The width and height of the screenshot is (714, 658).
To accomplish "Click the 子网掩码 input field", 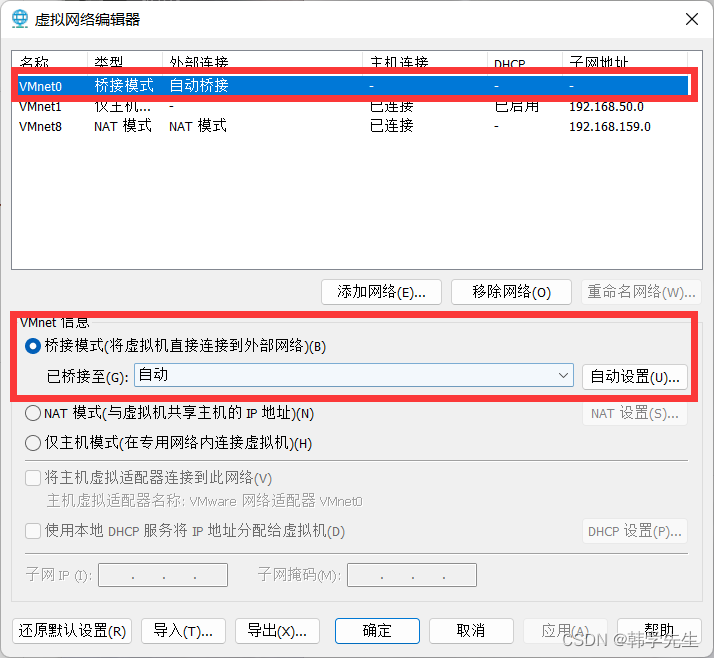I will 412,575.
